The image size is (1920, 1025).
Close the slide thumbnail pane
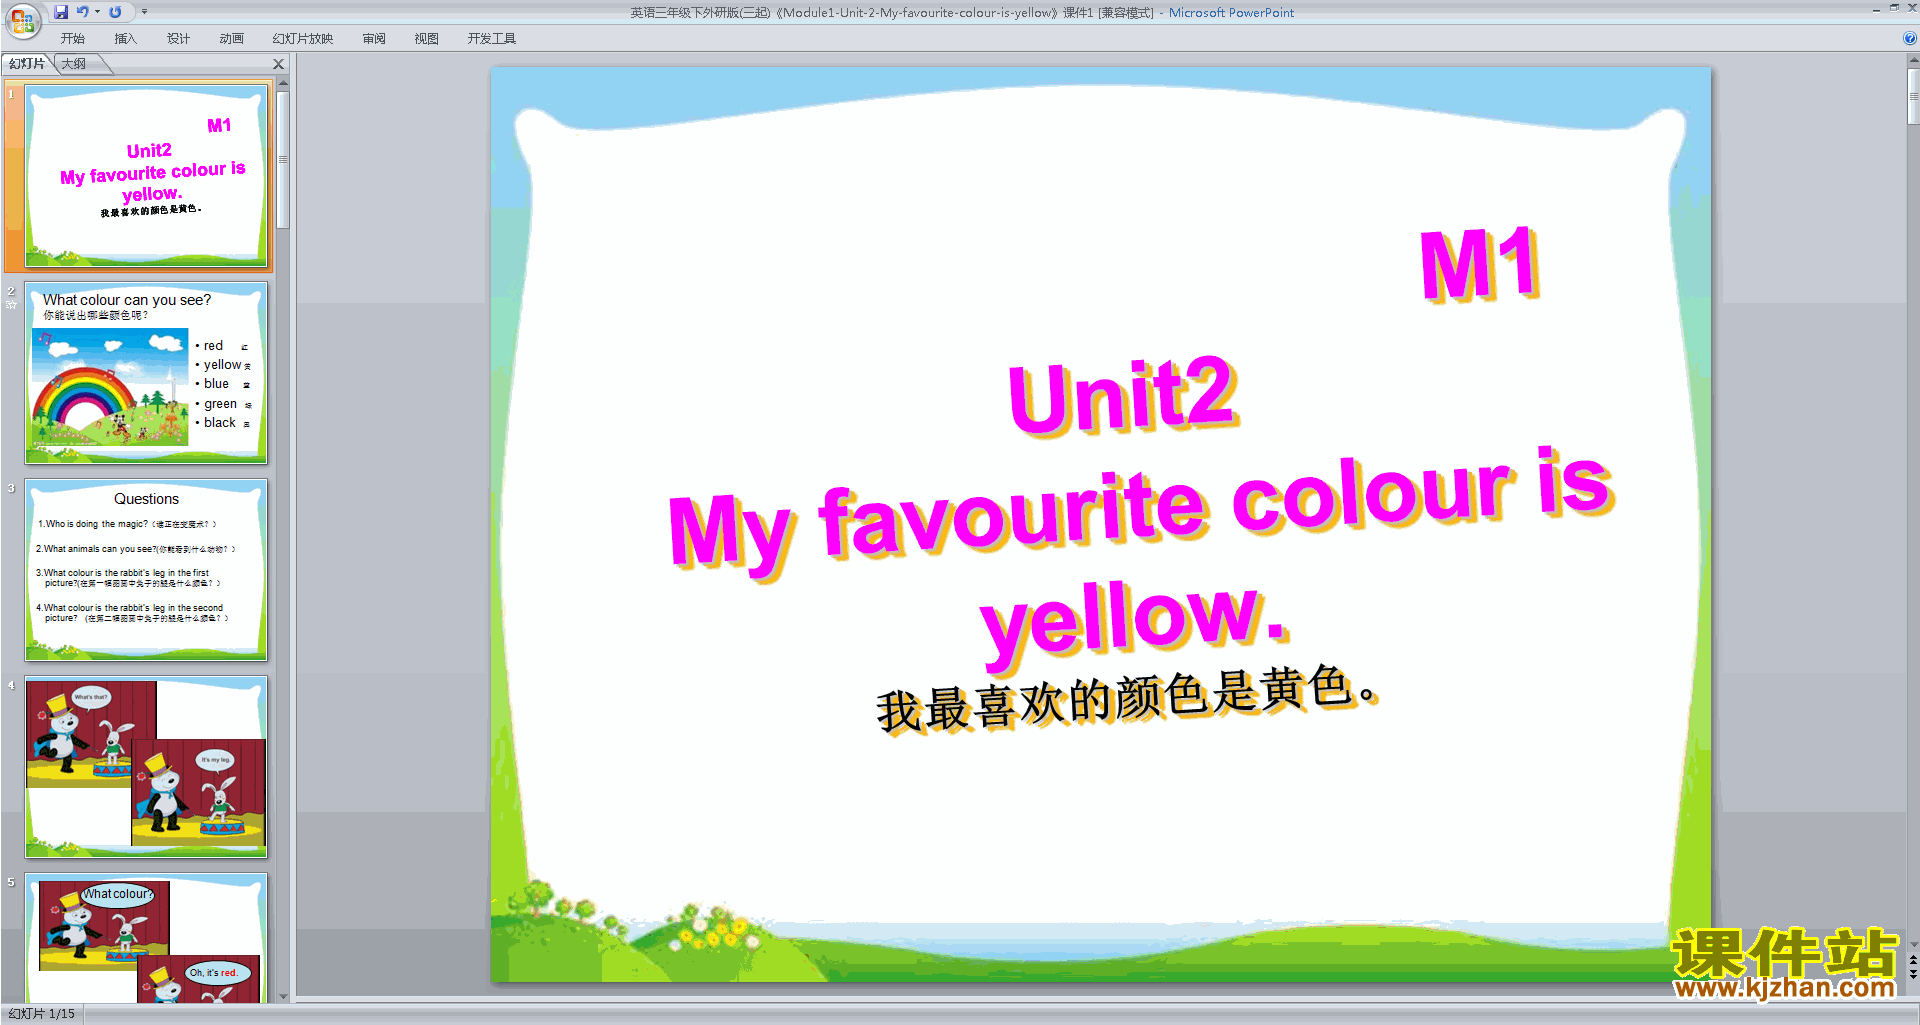click(x=279, y=64)
